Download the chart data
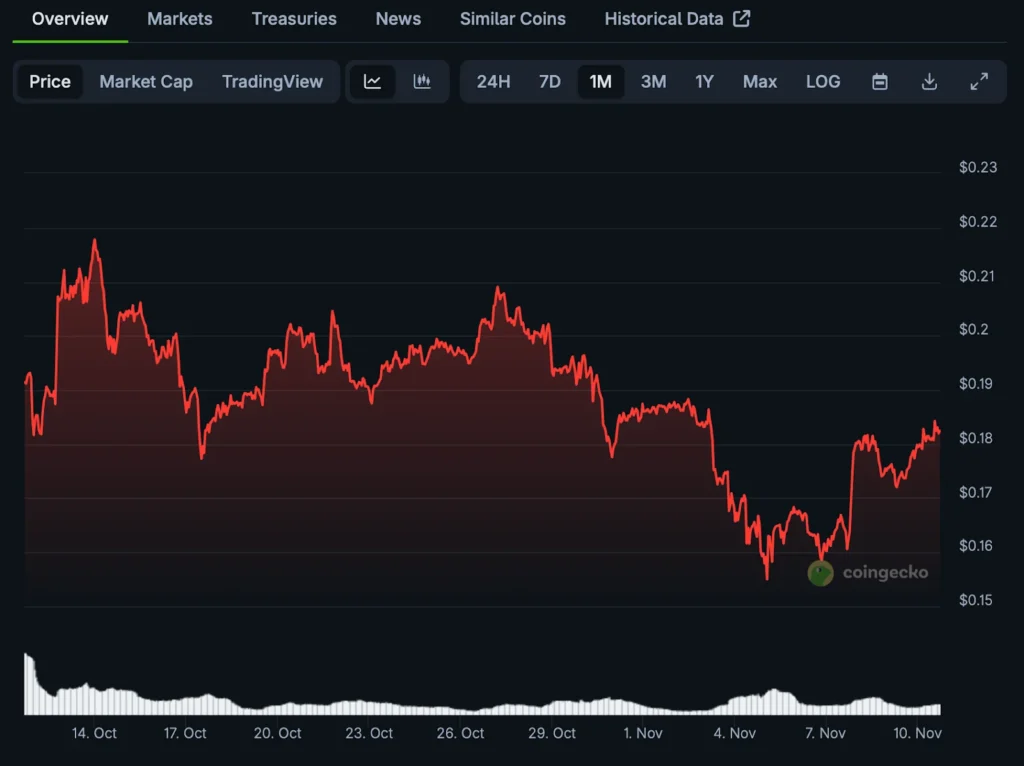 tap(929, 82)
